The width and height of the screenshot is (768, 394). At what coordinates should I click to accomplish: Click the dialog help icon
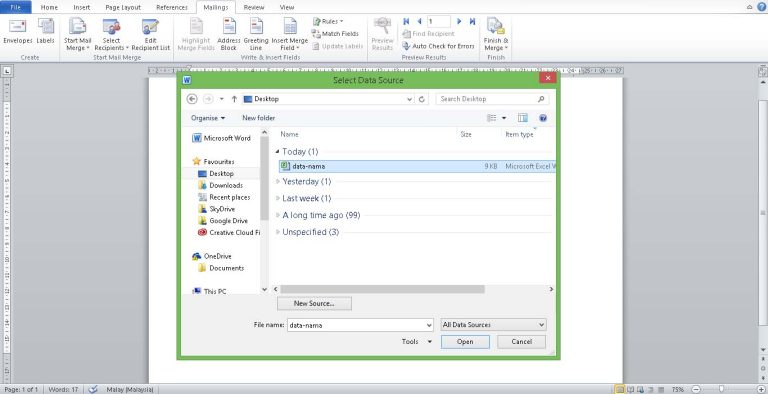point(543,118)
